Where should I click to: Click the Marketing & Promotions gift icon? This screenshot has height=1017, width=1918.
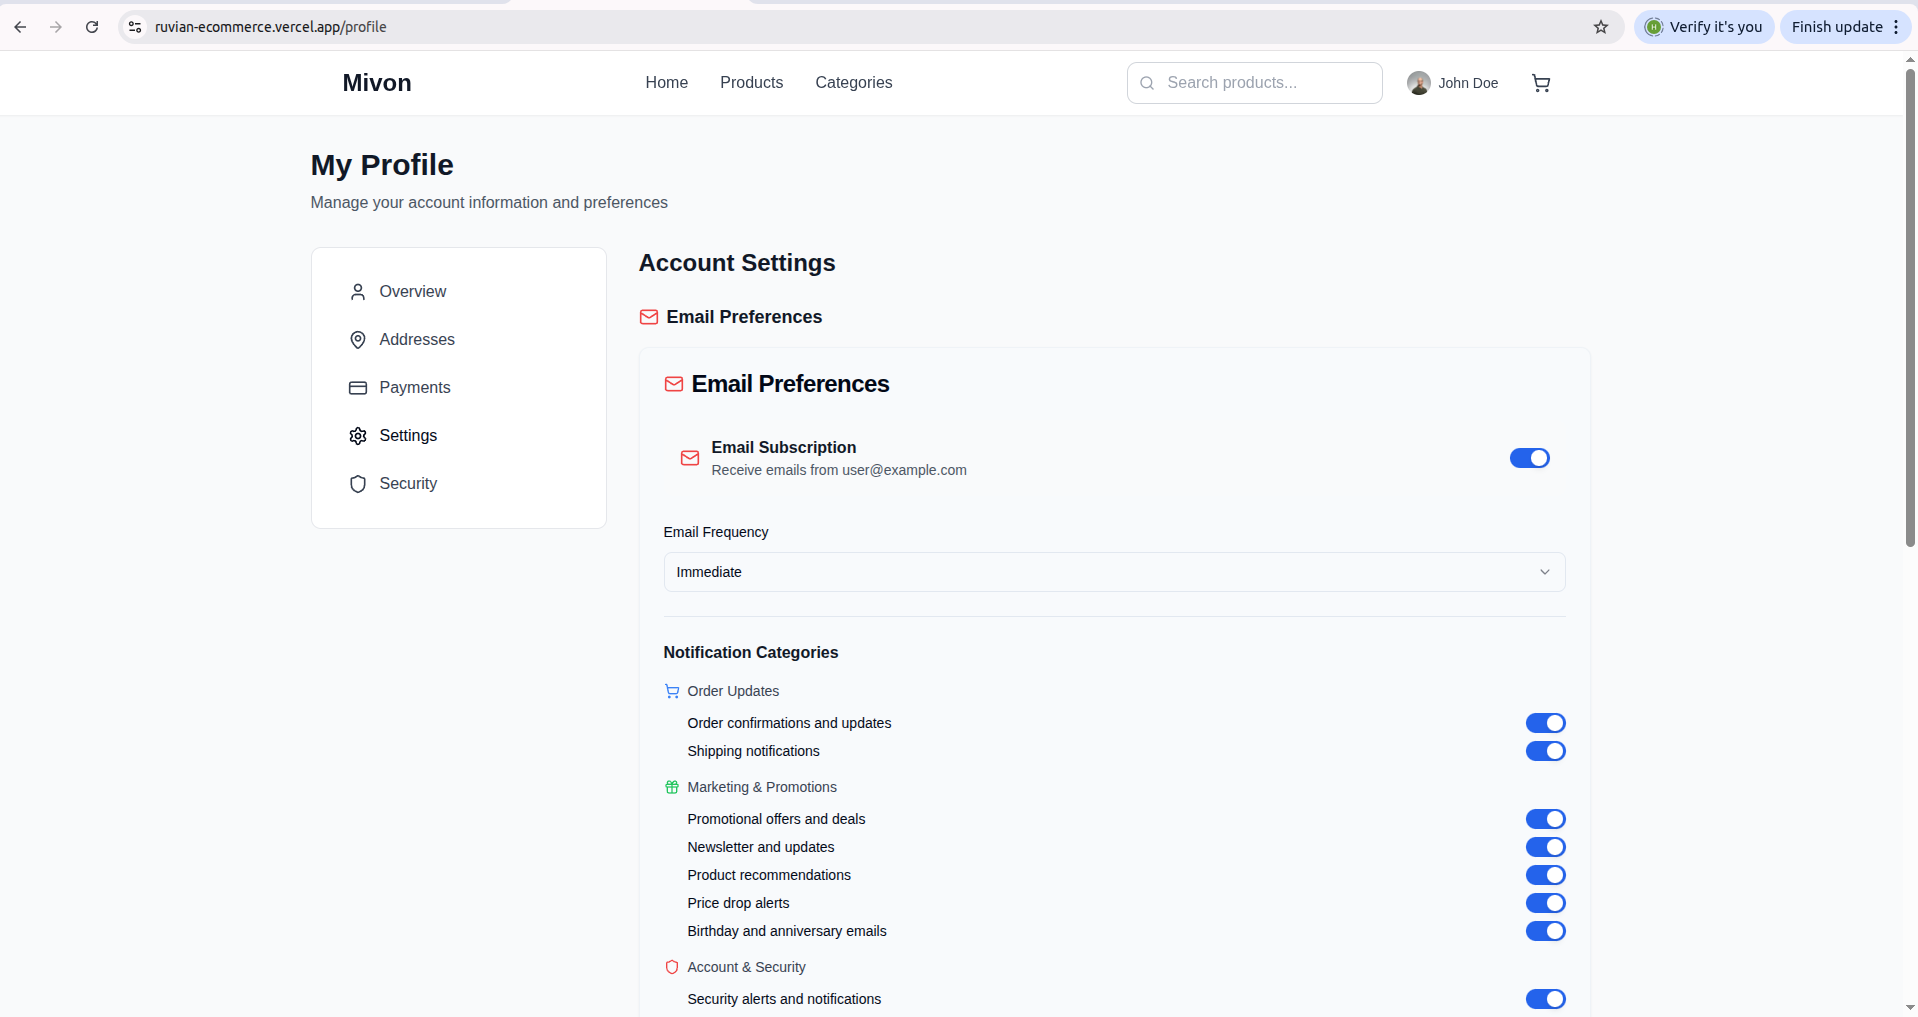click(x=672, y=787)
